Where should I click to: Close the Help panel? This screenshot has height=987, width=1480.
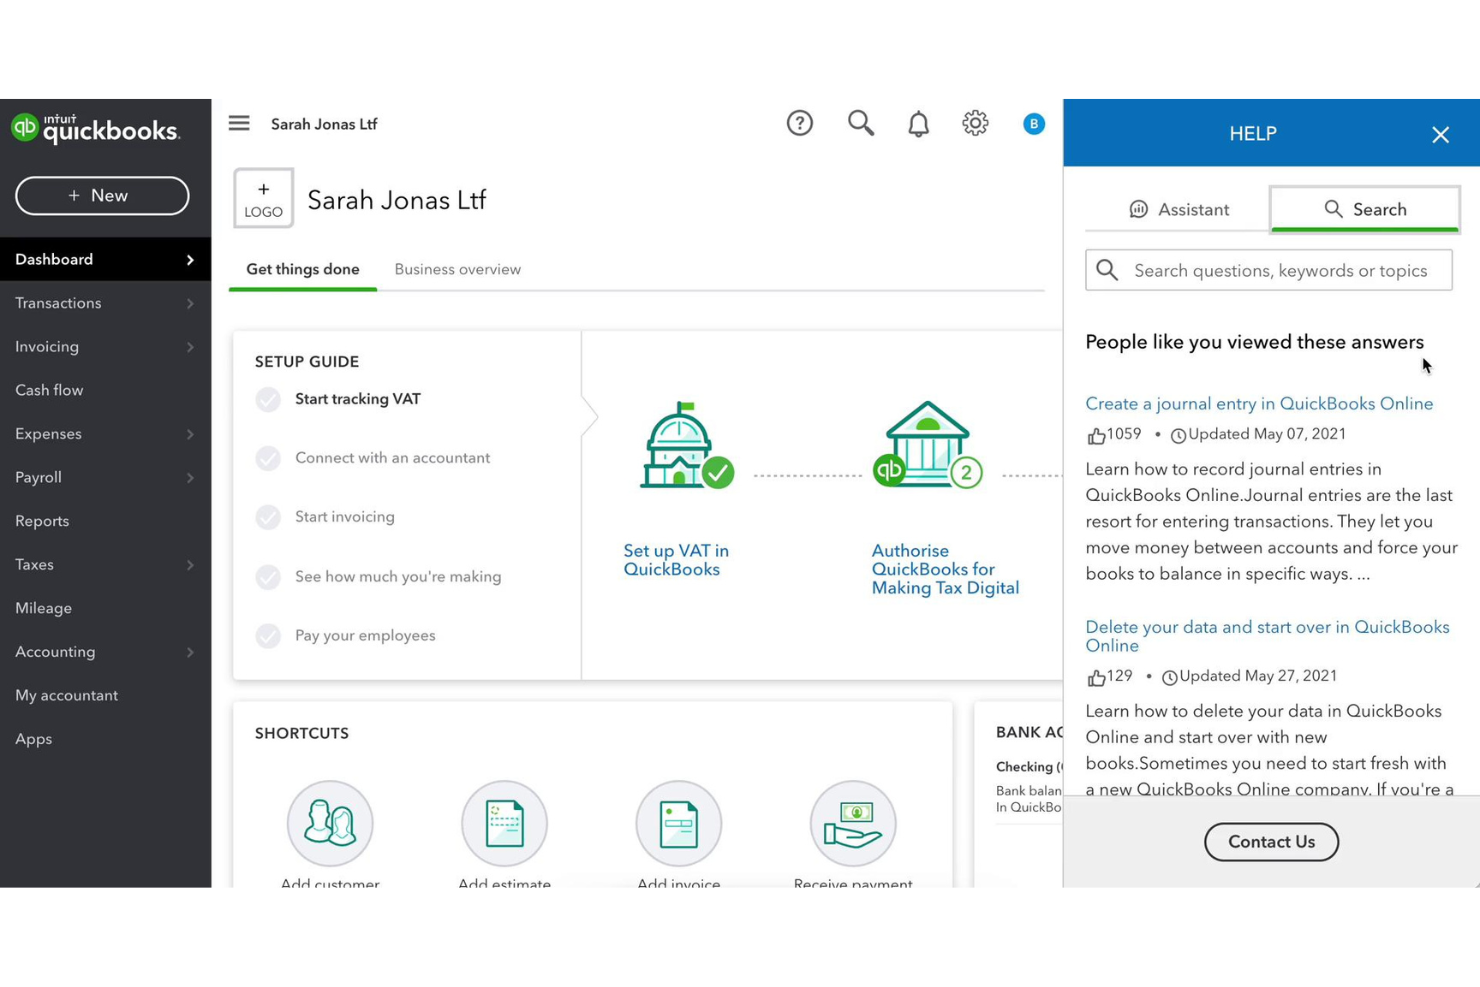(1440, 135)
